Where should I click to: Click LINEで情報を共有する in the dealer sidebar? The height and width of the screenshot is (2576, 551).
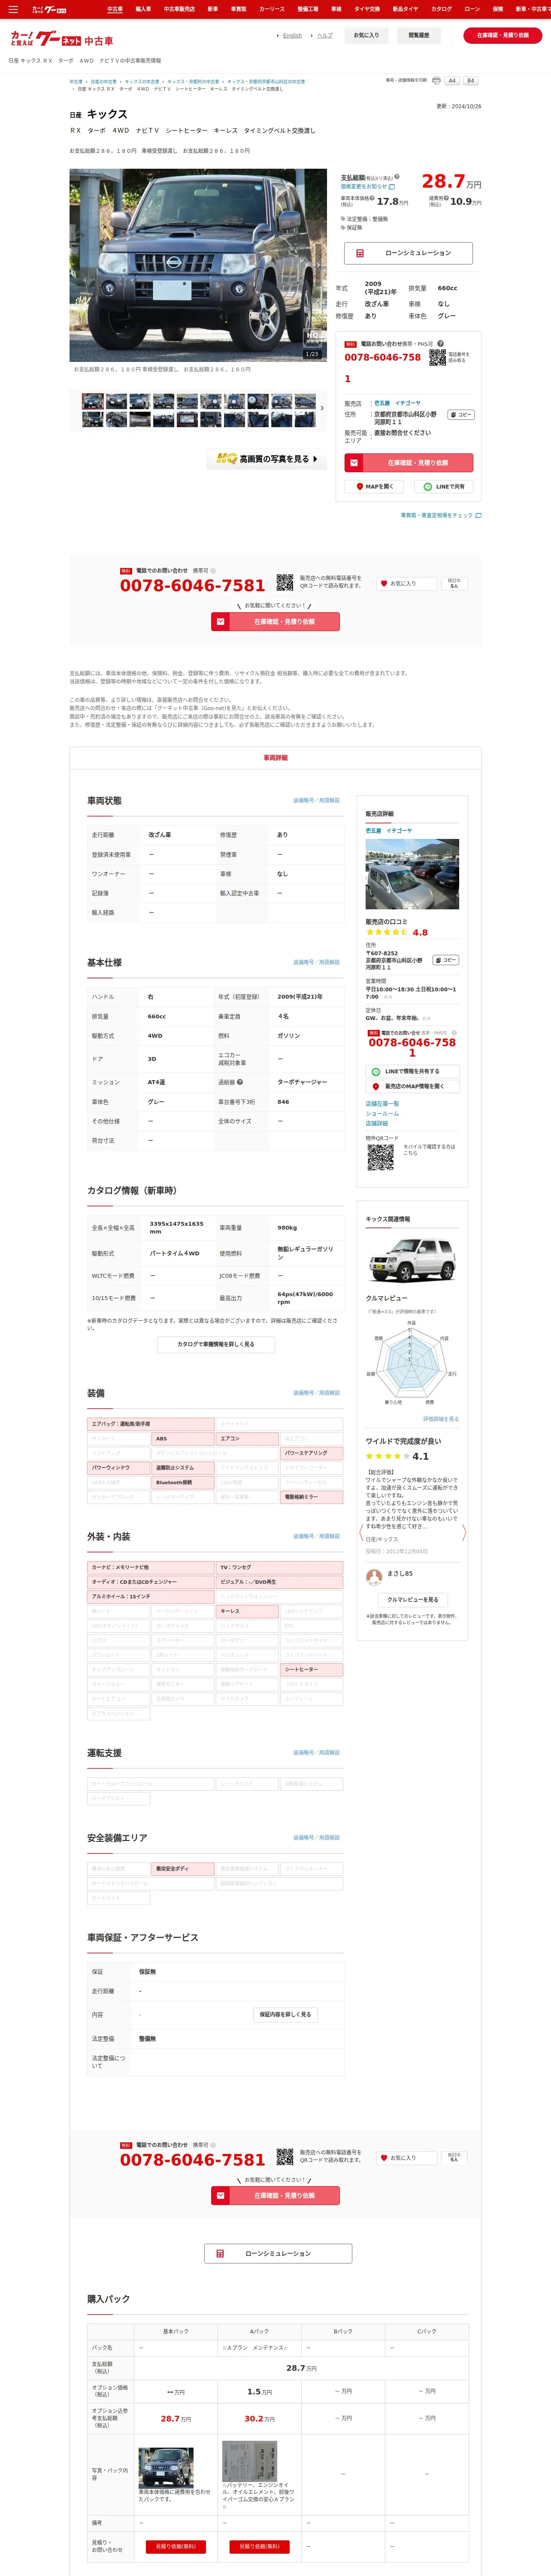(412, 1071)
